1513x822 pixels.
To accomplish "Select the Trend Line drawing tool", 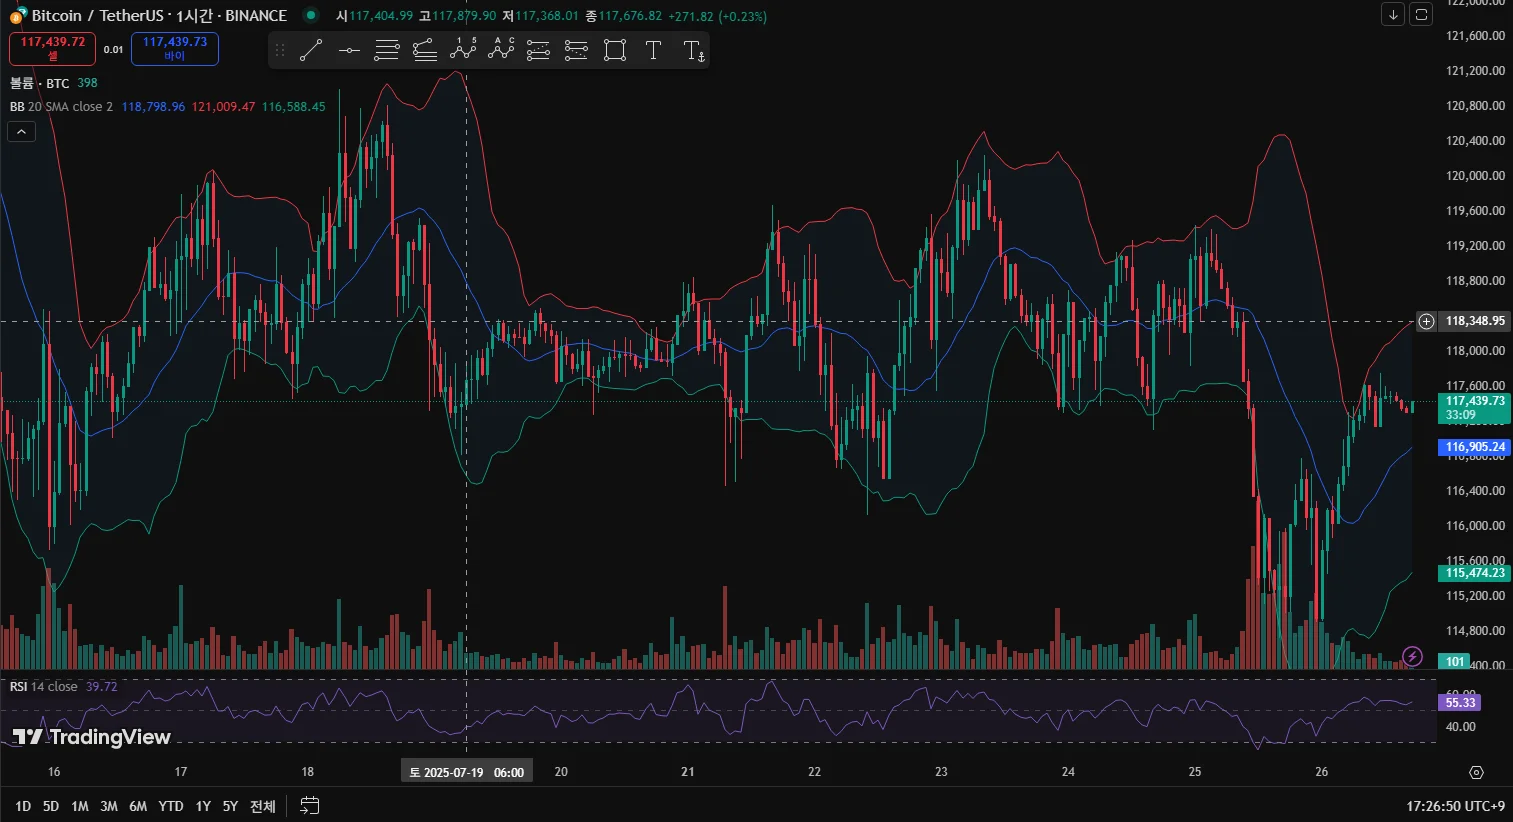I will [311, 50].
